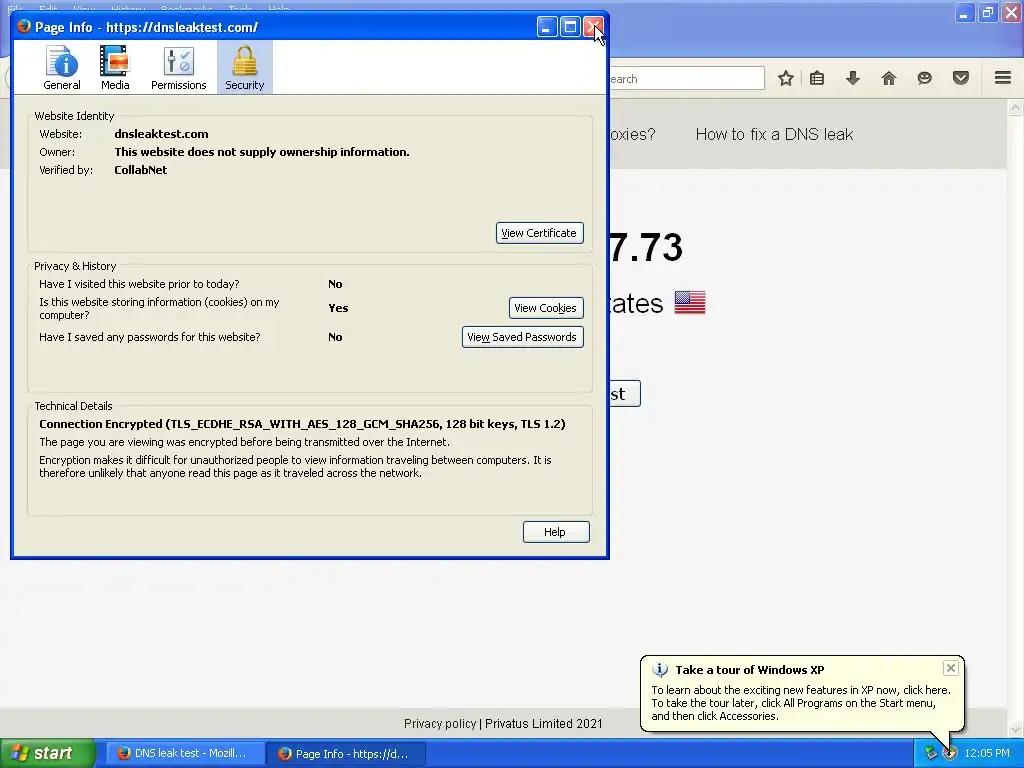Click the Firefox search input field
This screenshot has width=1024, height=768.
(x=686, y=78)
